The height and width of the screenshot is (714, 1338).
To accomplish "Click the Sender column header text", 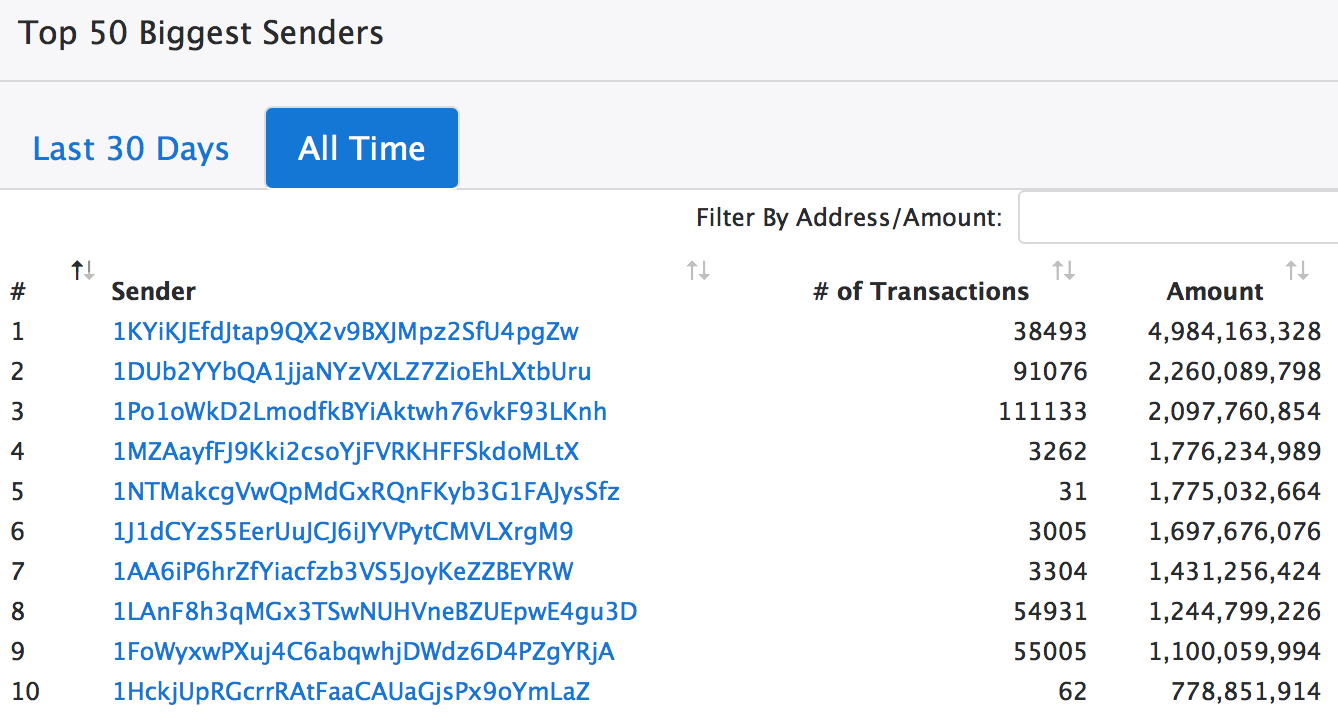I will coord(153,292).
